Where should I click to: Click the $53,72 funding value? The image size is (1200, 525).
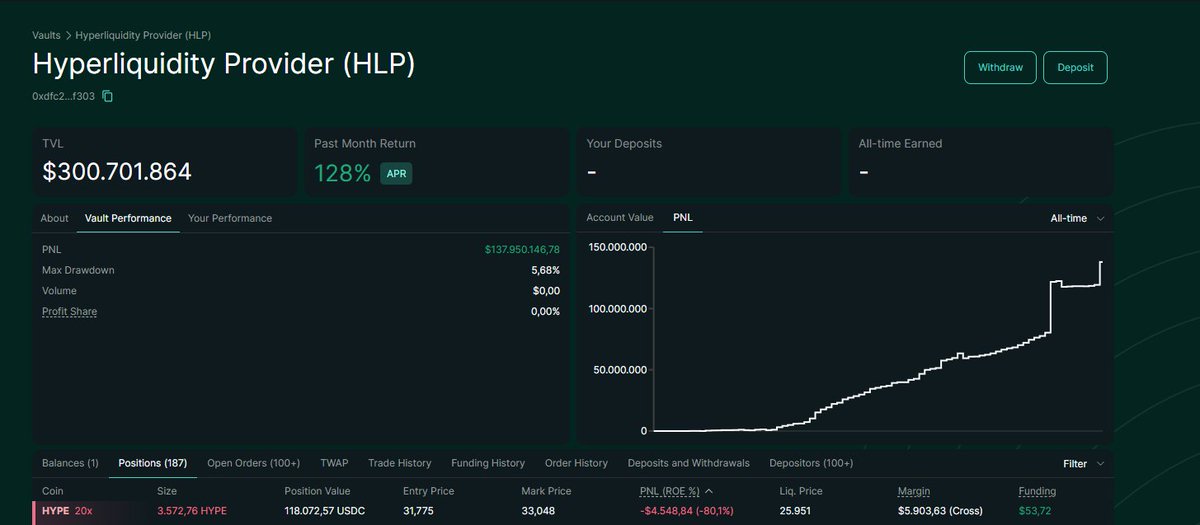[x=1036, y=511]
